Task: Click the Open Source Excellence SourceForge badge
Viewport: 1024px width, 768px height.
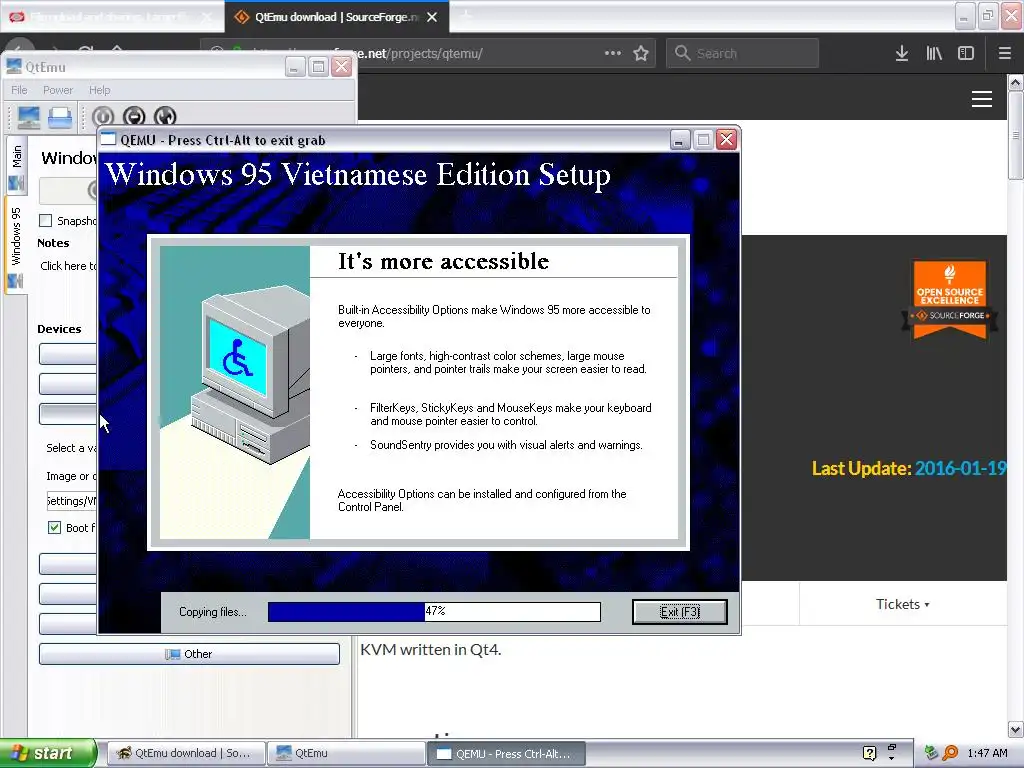Action: pos(950,299)
